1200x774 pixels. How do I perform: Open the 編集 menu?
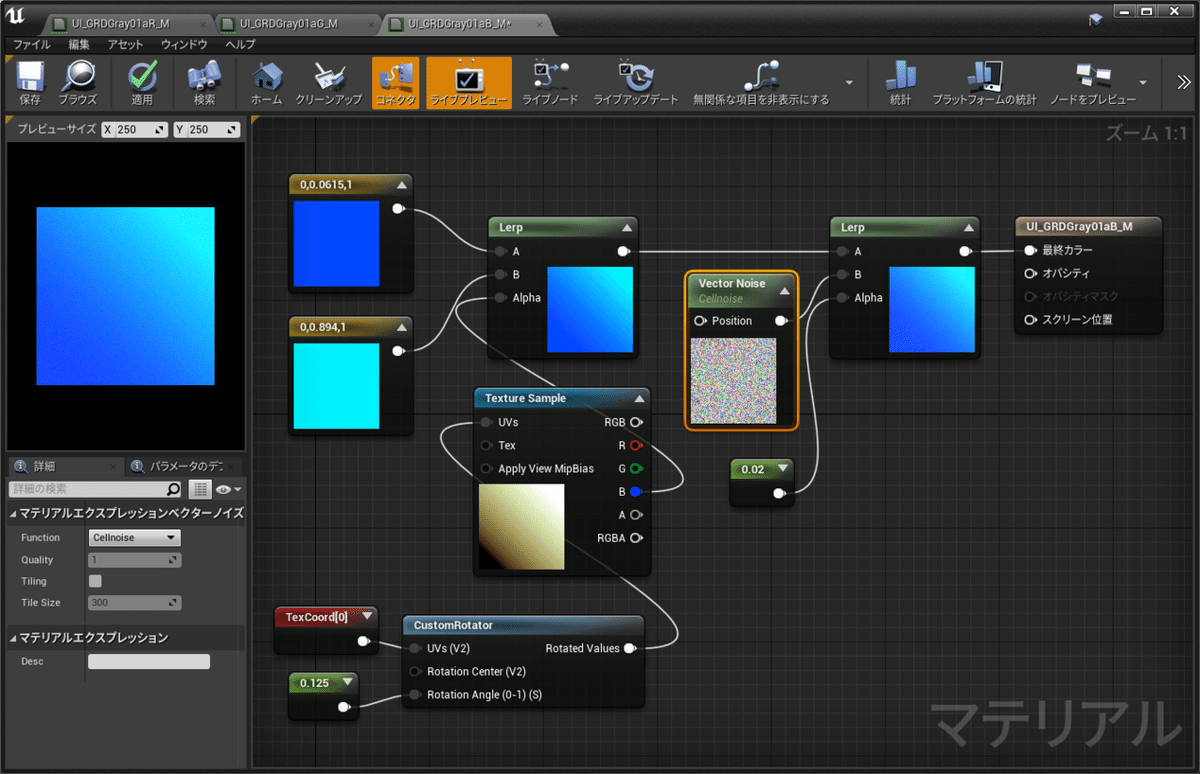(79, 45)
